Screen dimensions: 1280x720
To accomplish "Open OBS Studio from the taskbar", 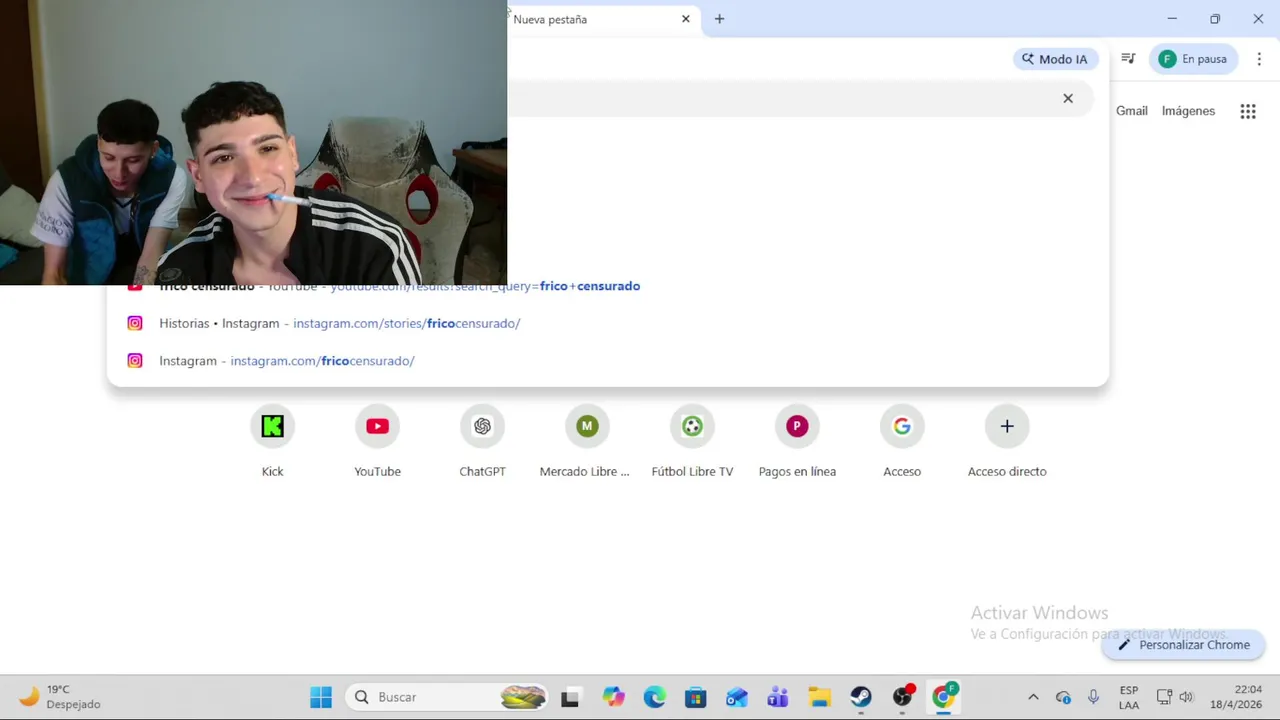I will tap(902, 697).
